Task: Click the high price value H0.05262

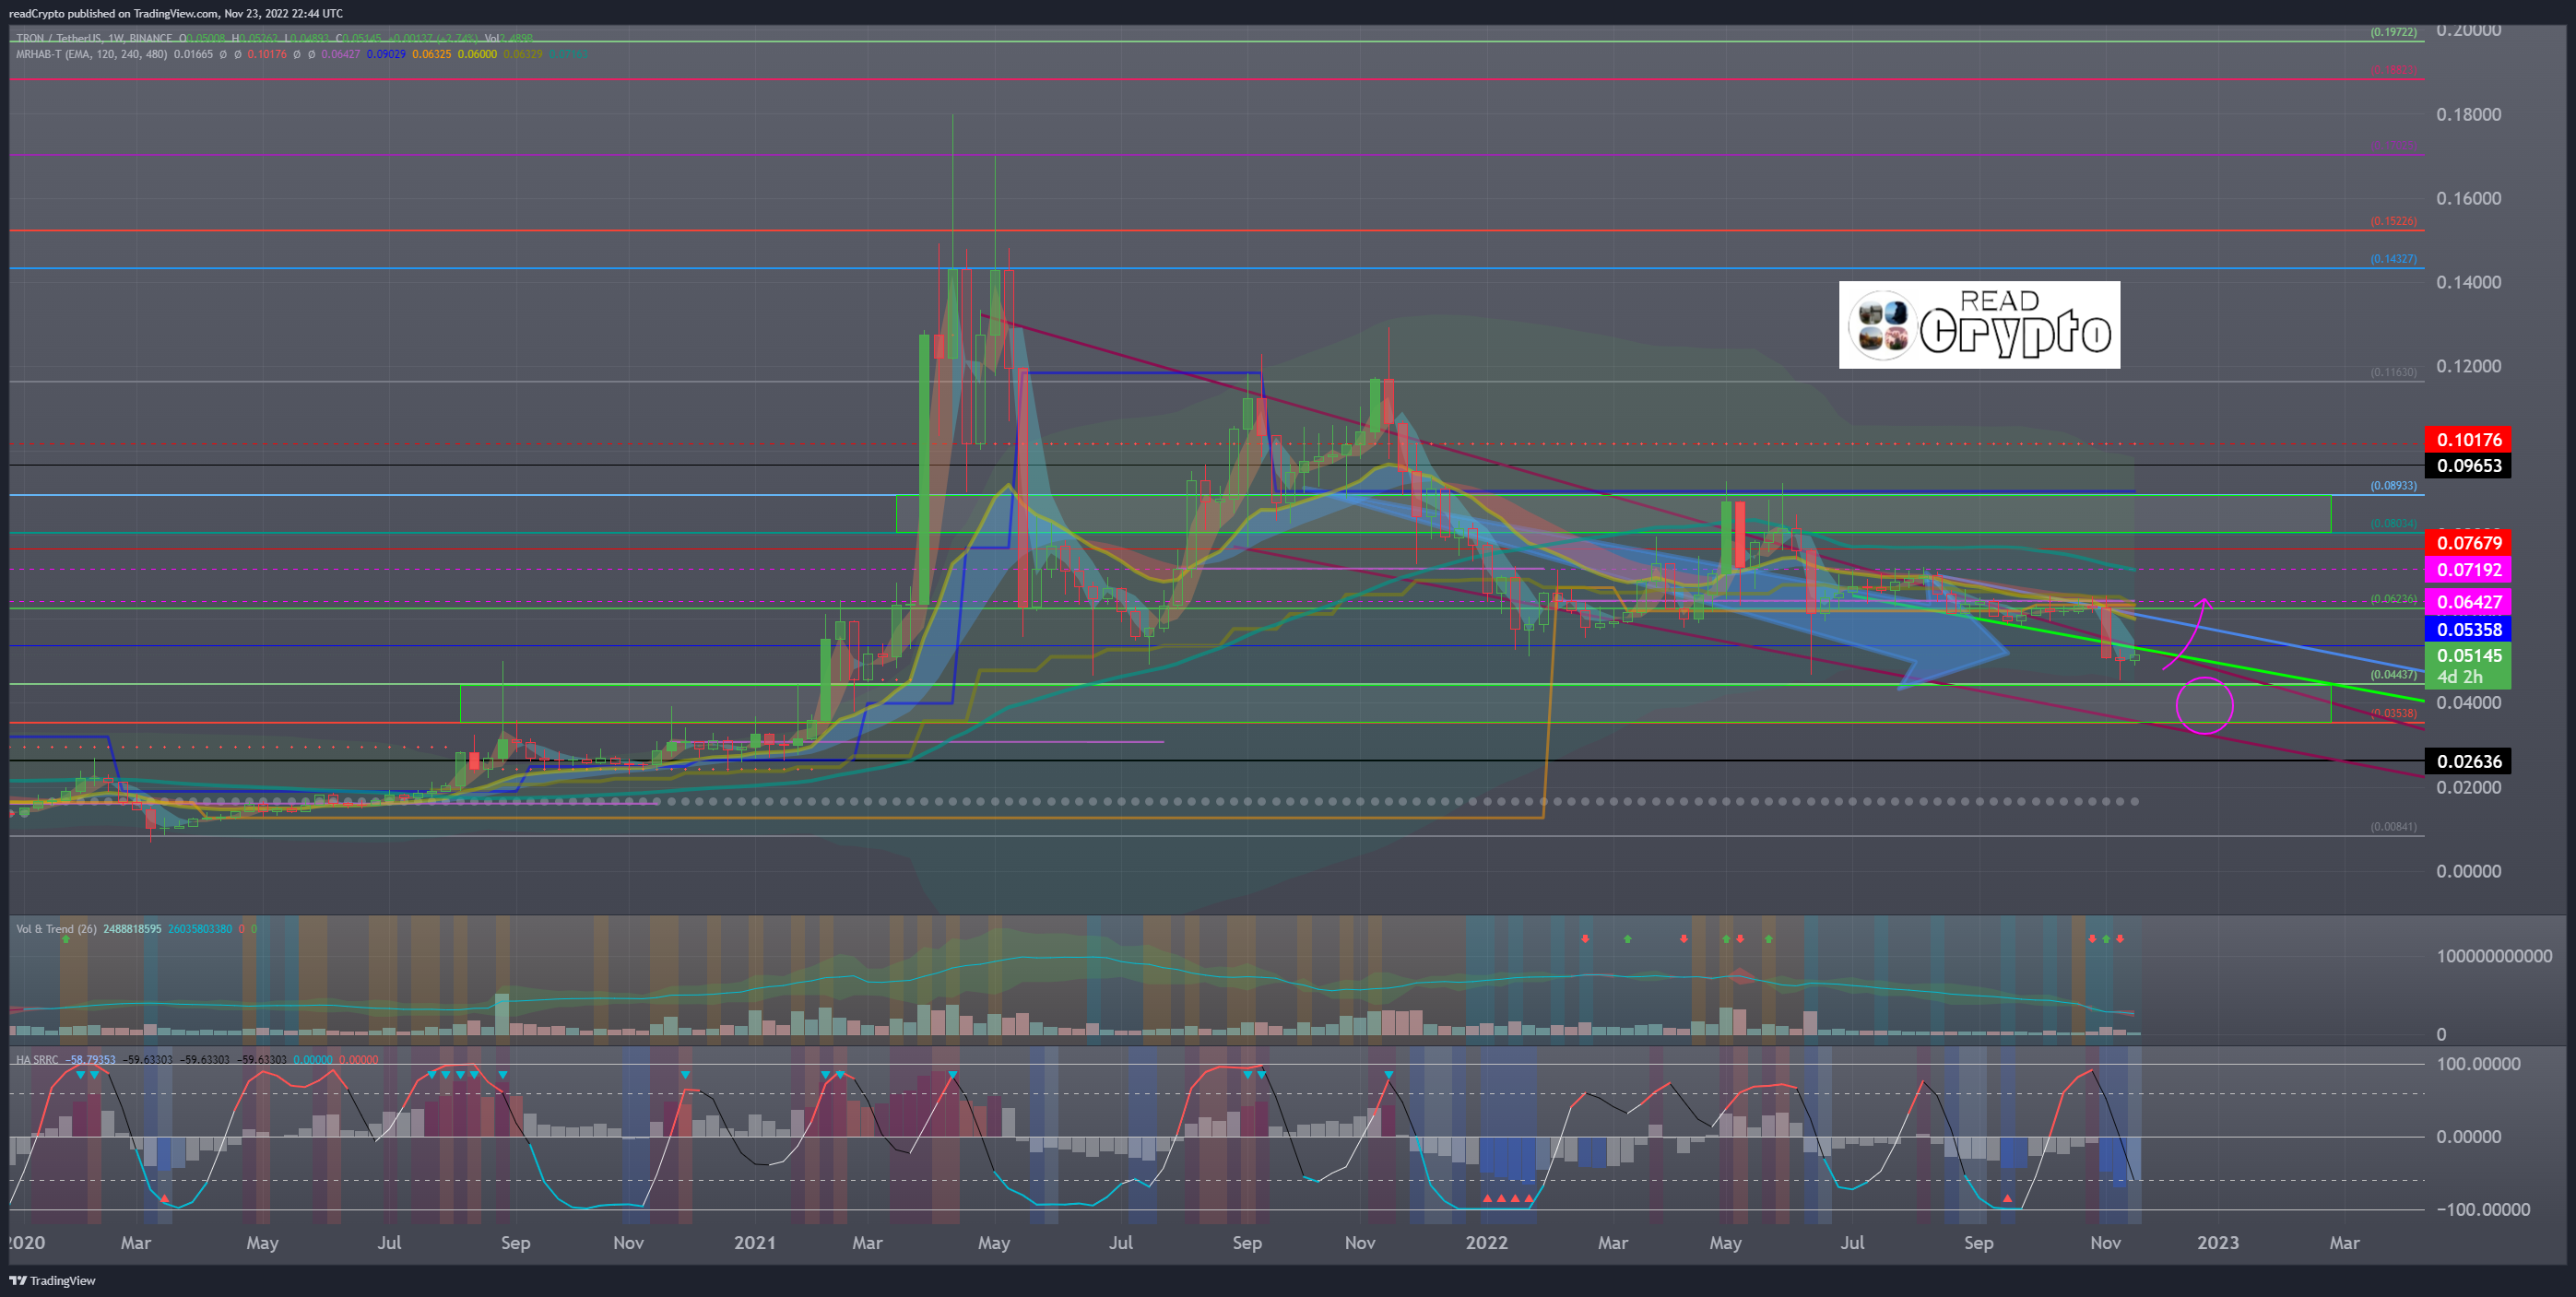Action: [x=256, y=39]
